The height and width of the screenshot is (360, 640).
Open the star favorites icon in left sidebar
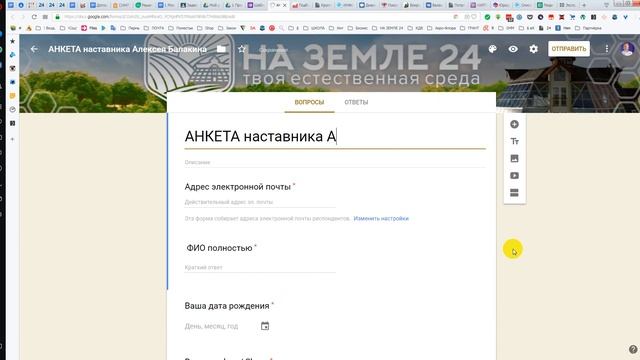tap(12, 41)
